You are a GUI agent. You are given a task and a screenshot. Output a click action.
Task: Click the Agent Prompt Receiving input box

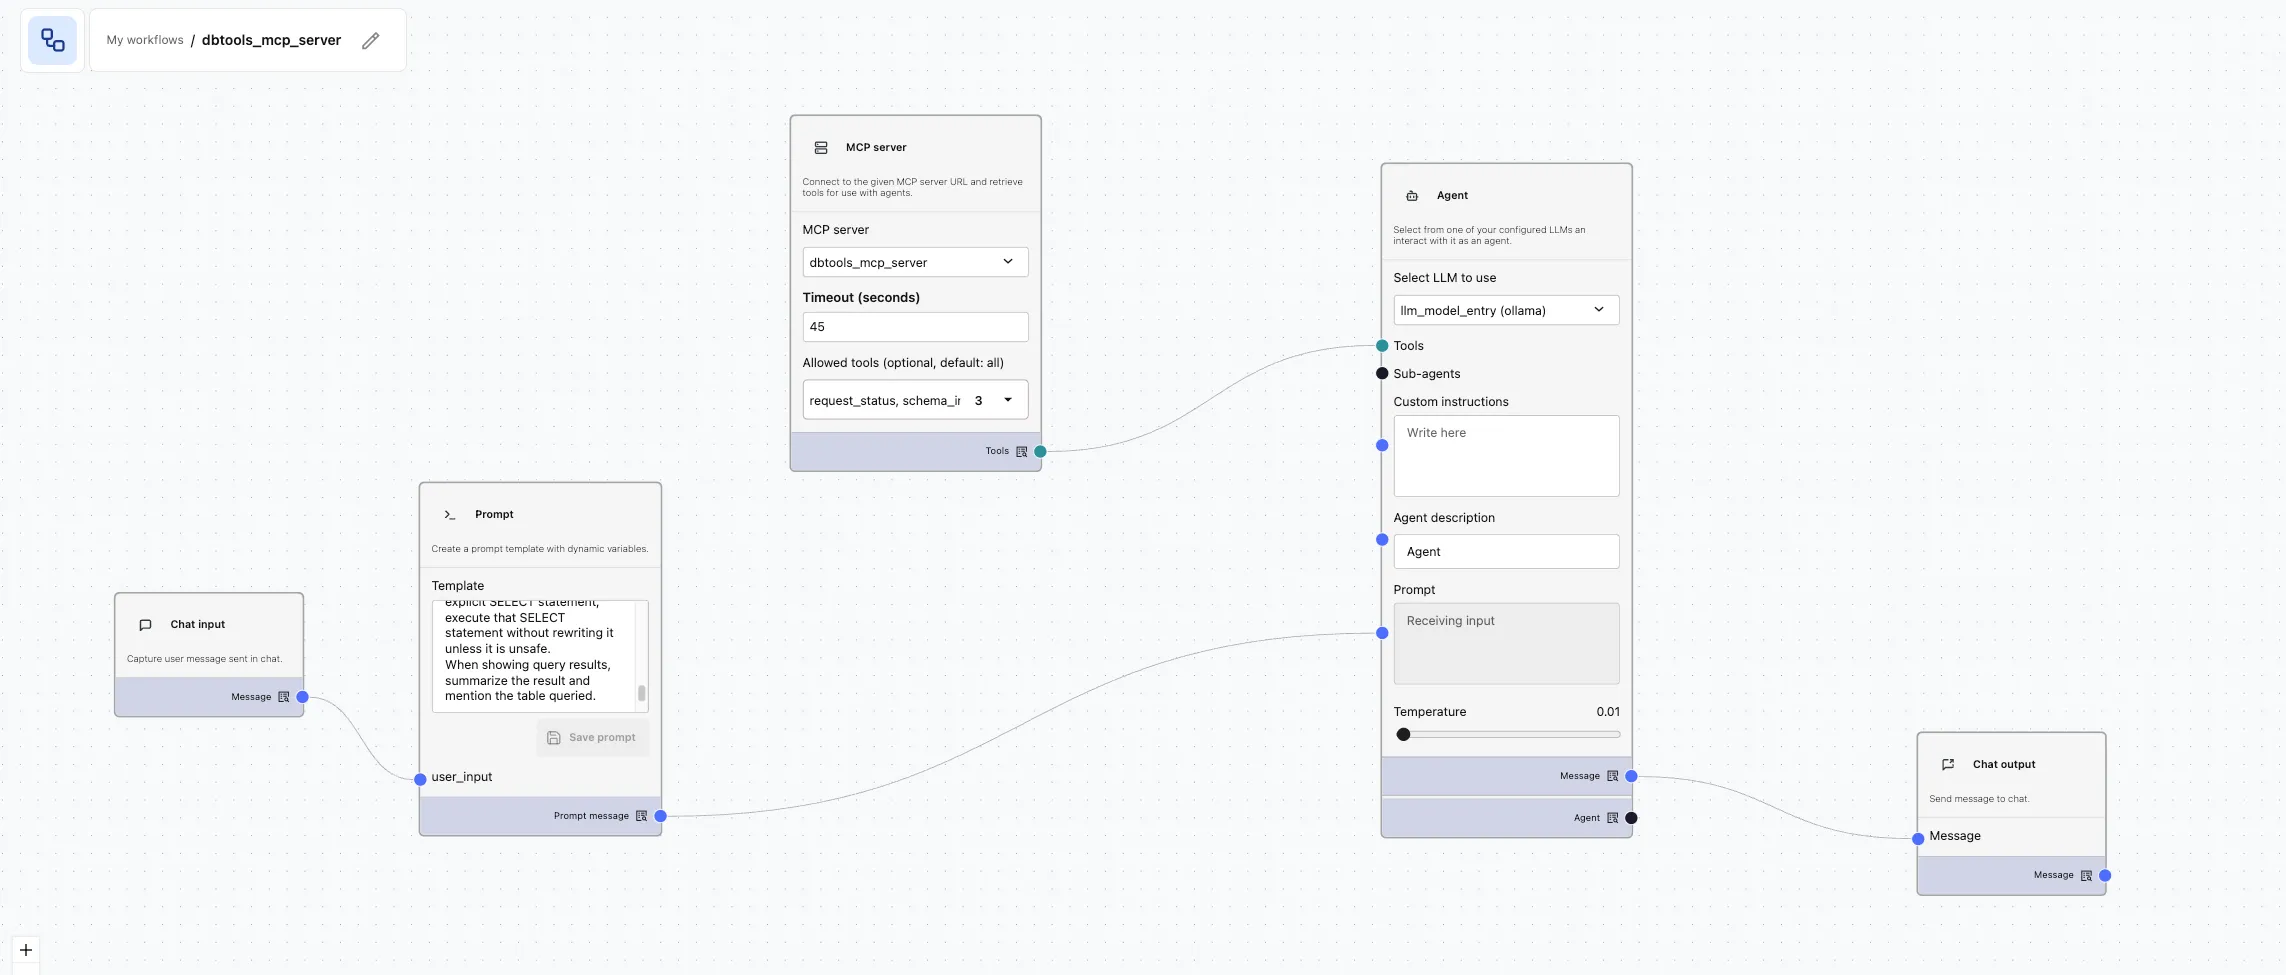pos(1506,643)
